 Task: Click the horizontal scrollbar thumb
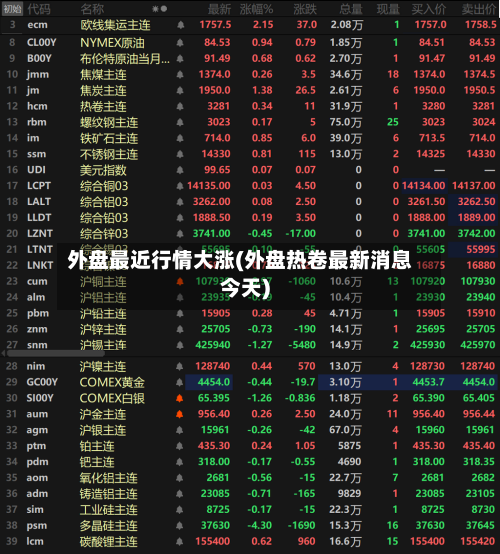55,353
